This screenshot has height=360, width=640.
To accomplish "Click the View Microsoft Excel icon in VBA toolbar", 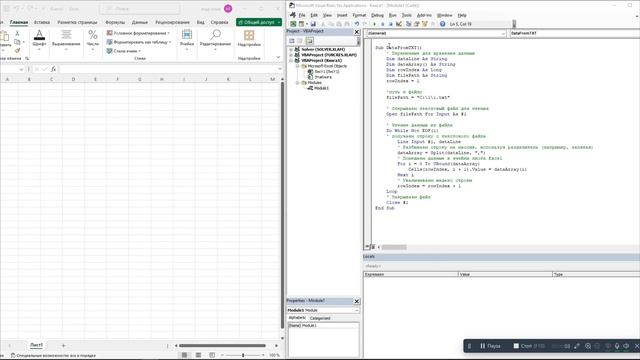I will point(293,24).
